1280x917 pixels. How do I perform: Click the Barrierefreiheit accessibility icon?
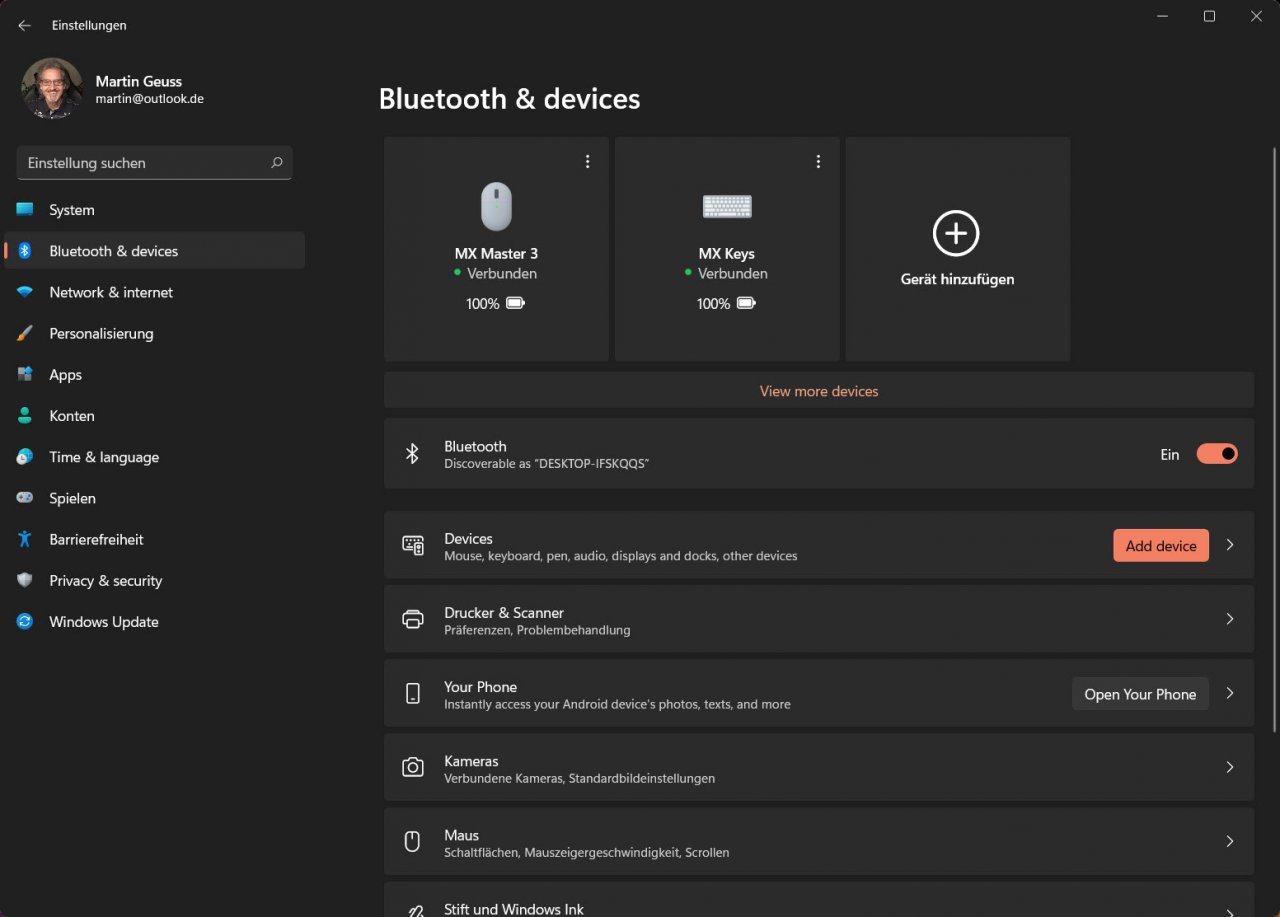coord(25,539)
